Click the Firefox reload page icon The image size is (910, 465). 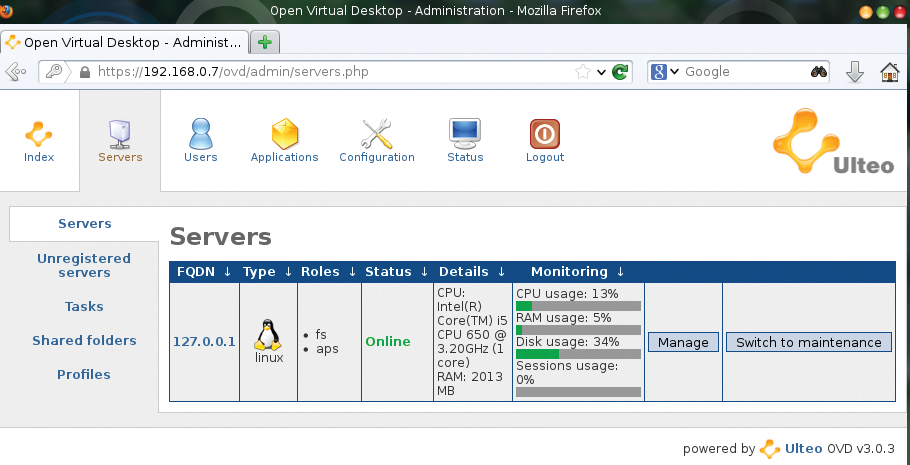(x=621, y=72)
